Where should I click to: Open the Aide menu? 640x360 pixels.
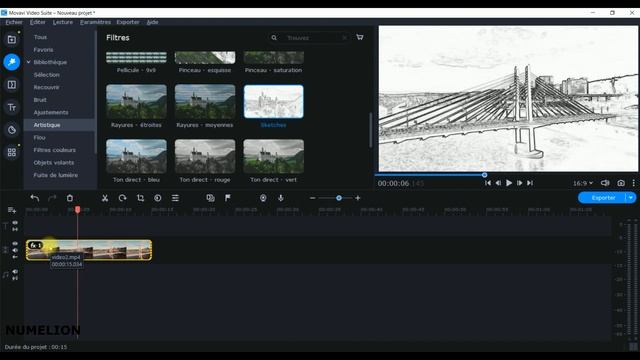pos(152,22)
